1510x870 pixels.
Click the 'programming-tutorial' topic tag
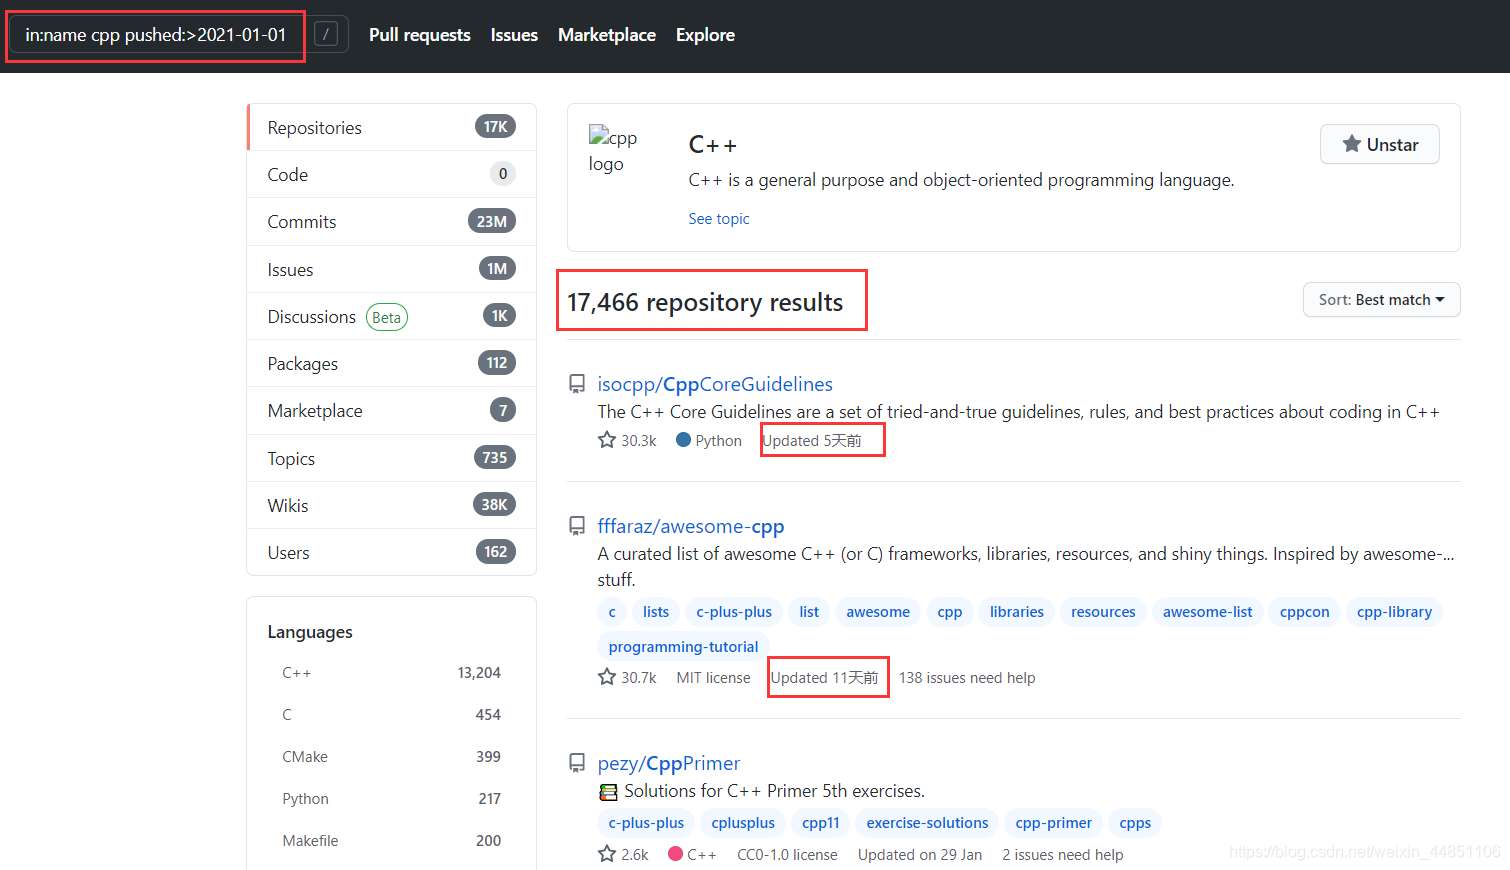pyautogui.click(x=684, y=647)
